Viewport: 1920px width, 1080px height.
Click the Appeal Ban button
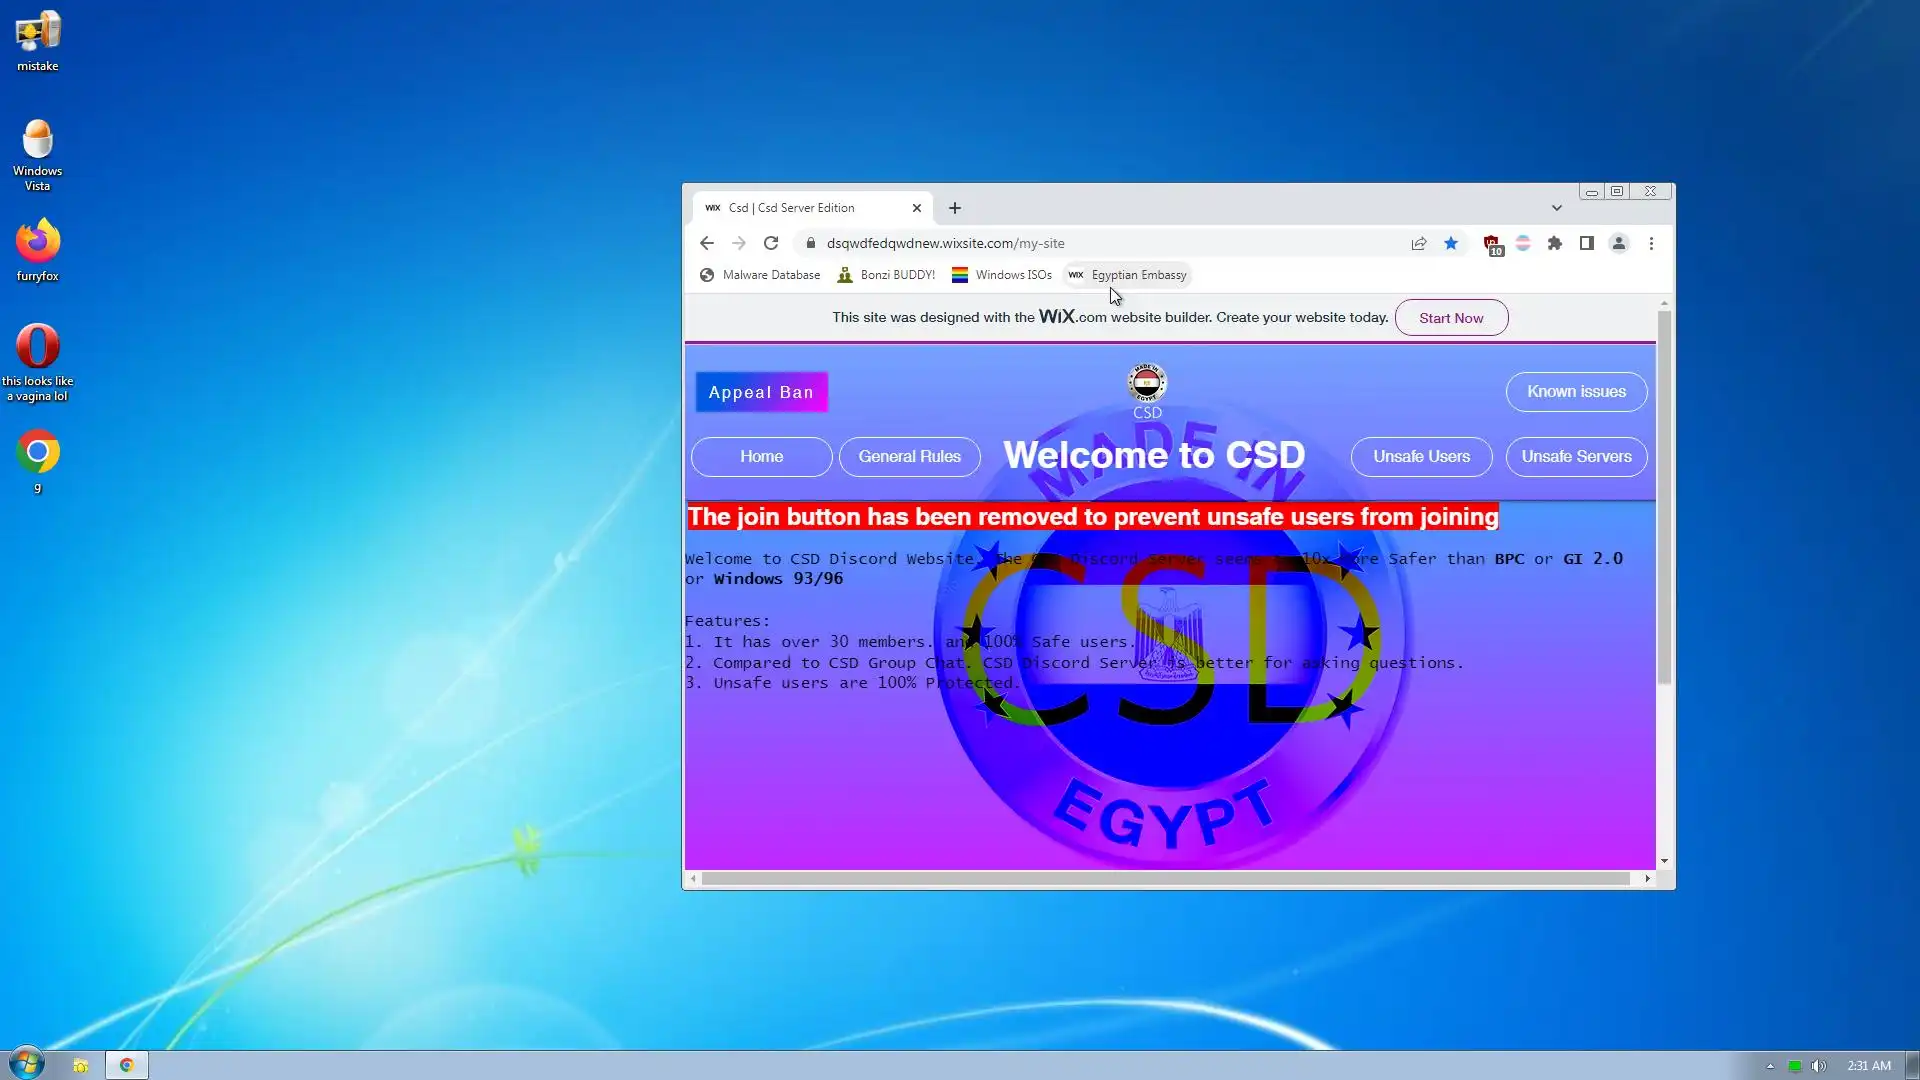click(x=761, y=392)
